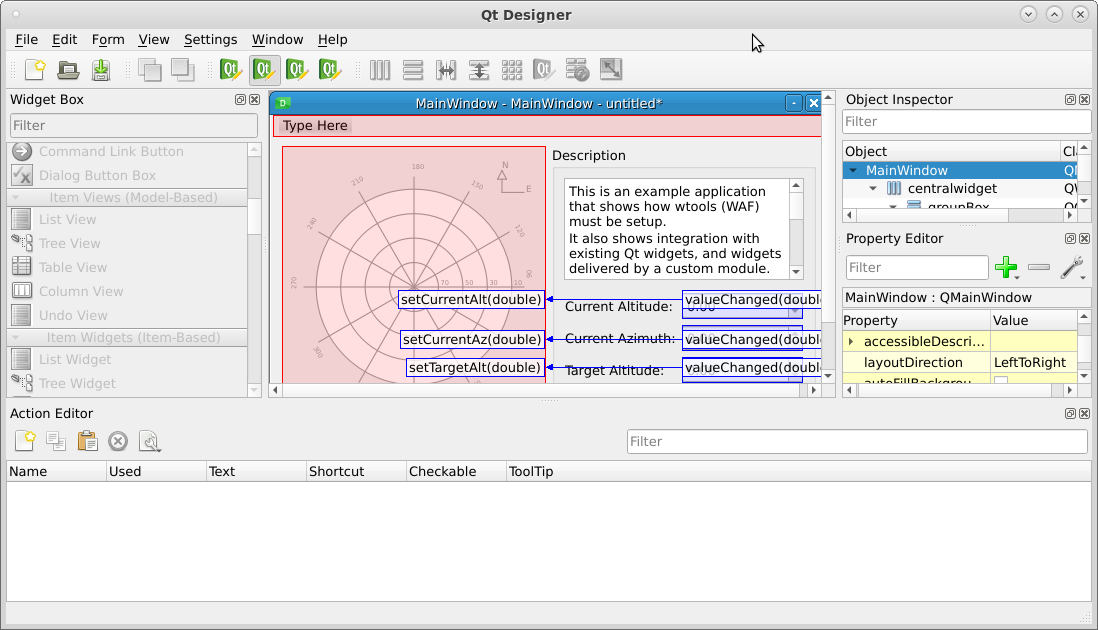
Task: Click the New Form toolbar icon
Action: (x=35, y=70)
